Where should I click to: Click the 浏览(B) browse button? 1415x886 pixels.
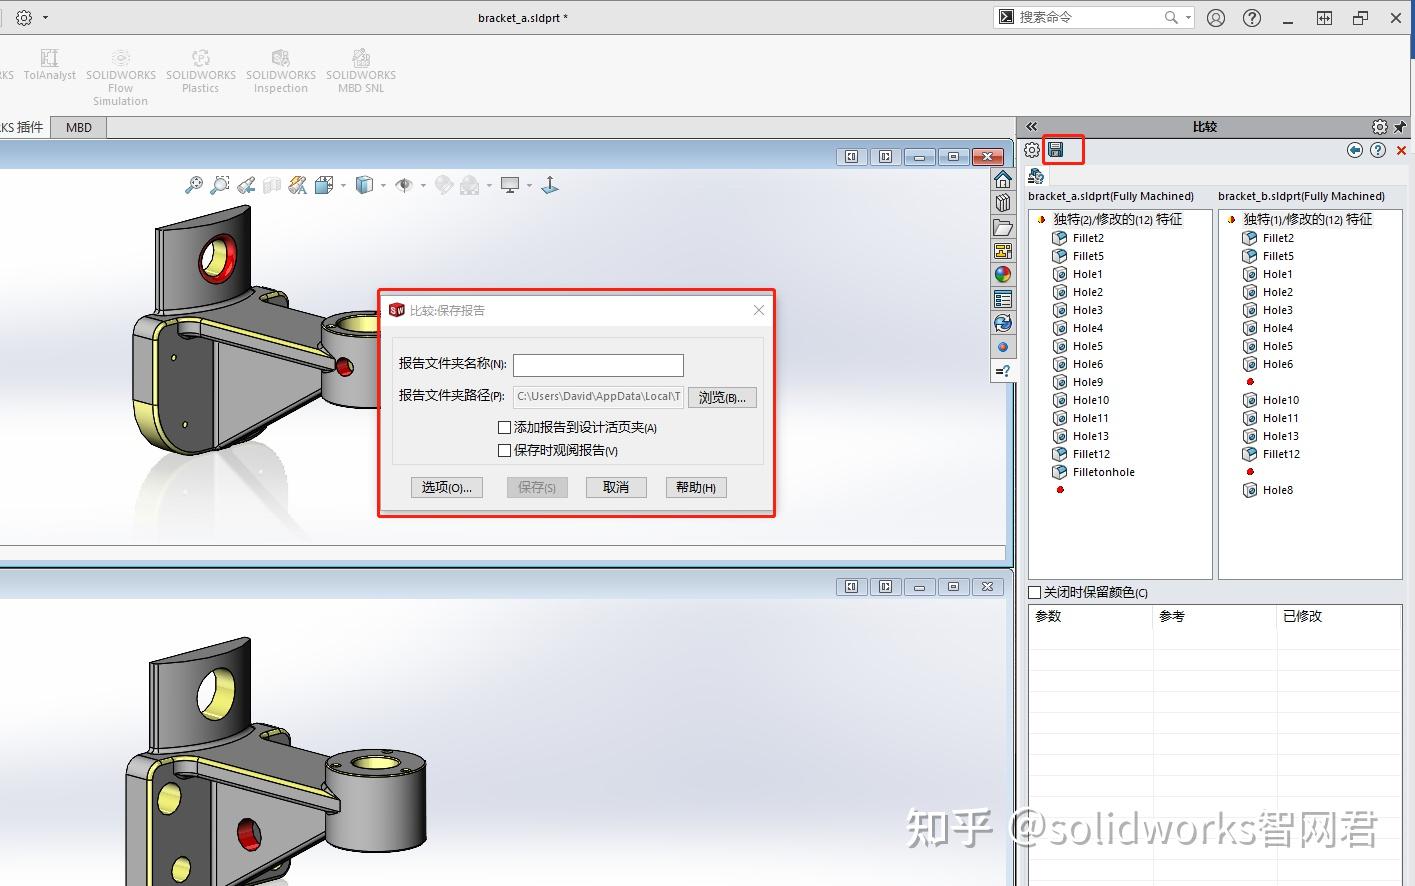coord(722,397)
